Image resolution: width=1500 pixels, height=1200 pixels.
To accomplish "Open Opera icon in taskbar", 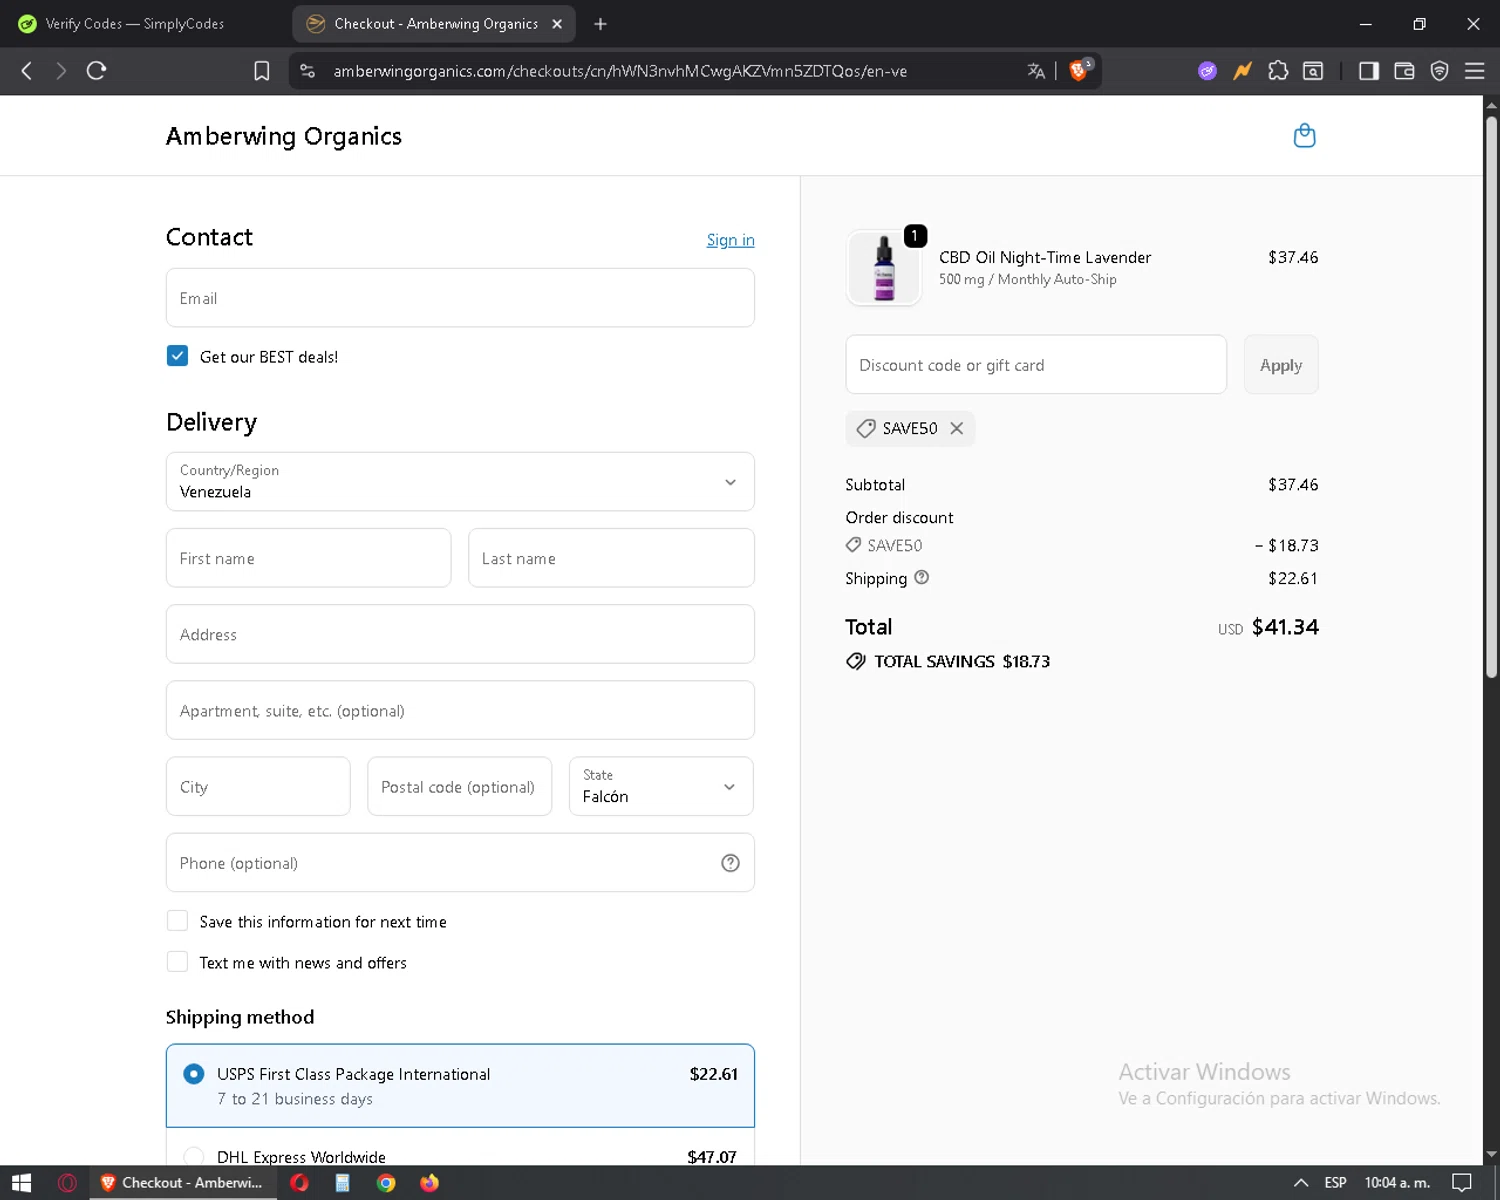I will [x=299, y=1183].
